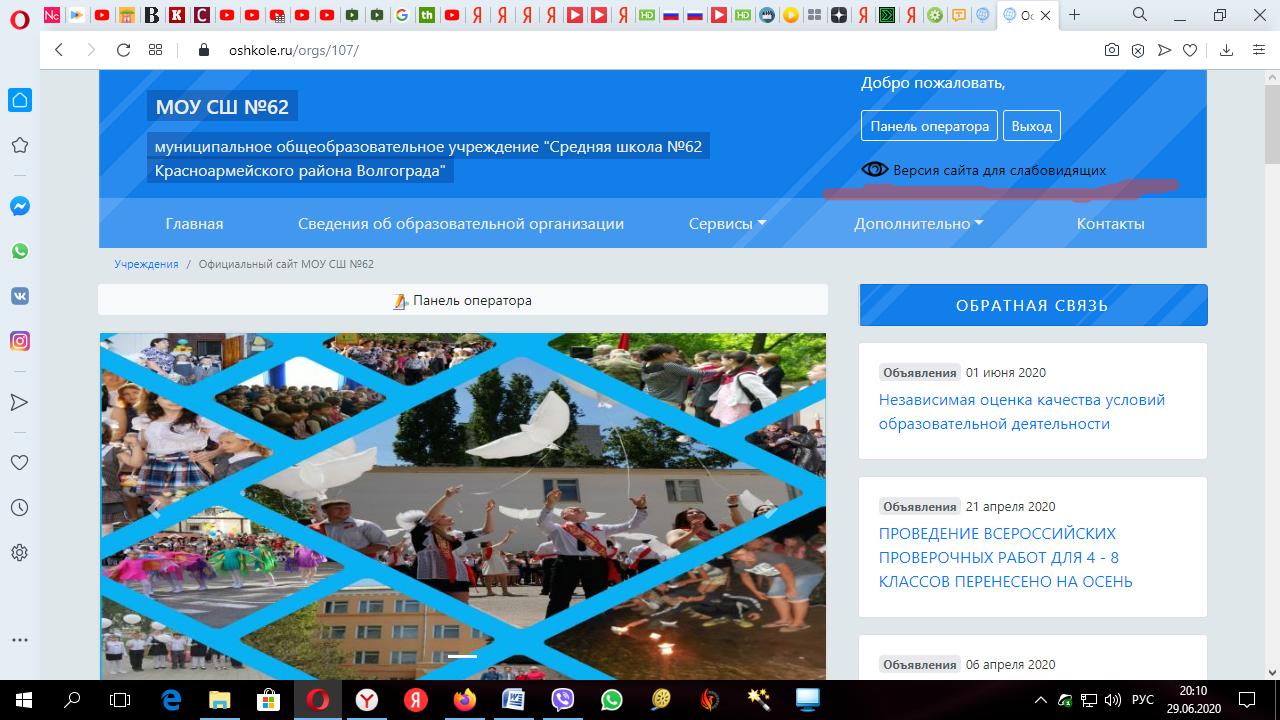Open the ad blocker shield settings

pos(1138,50)
